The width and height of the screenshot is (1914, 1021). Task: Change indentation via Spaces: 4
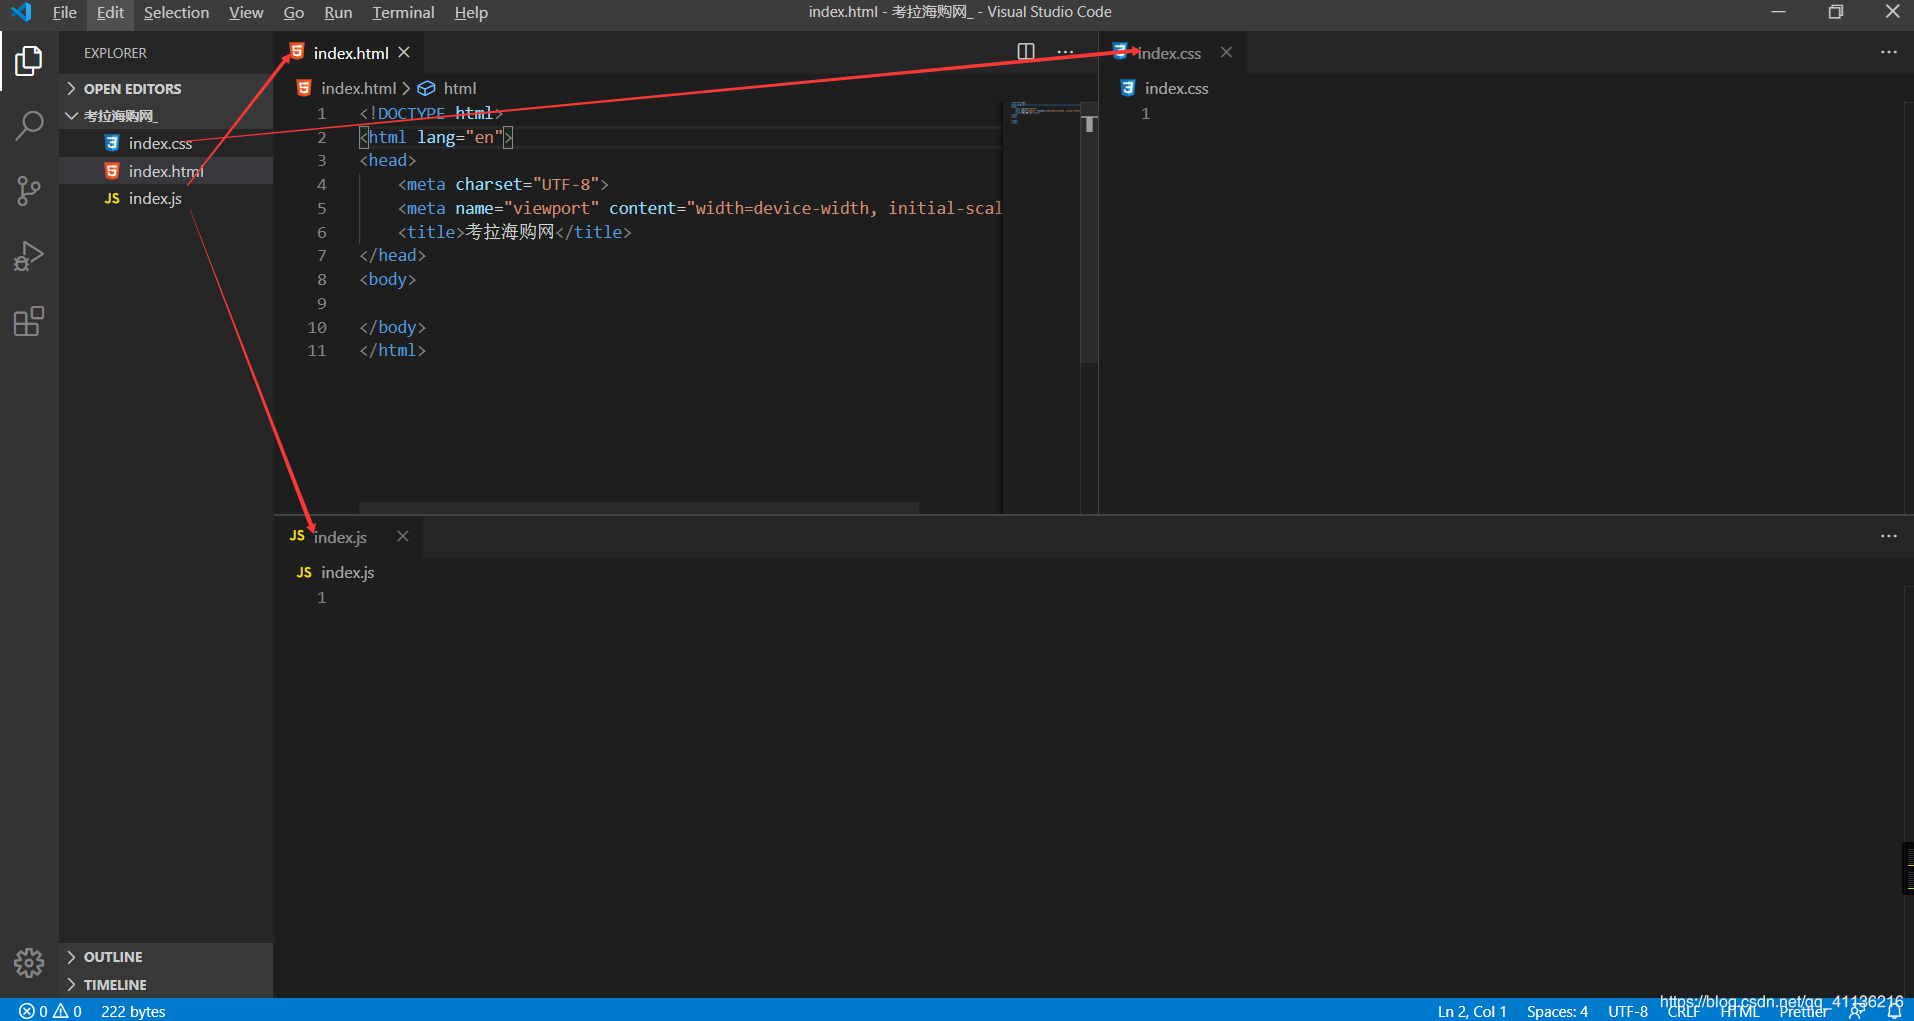tap(1557, 1011)
